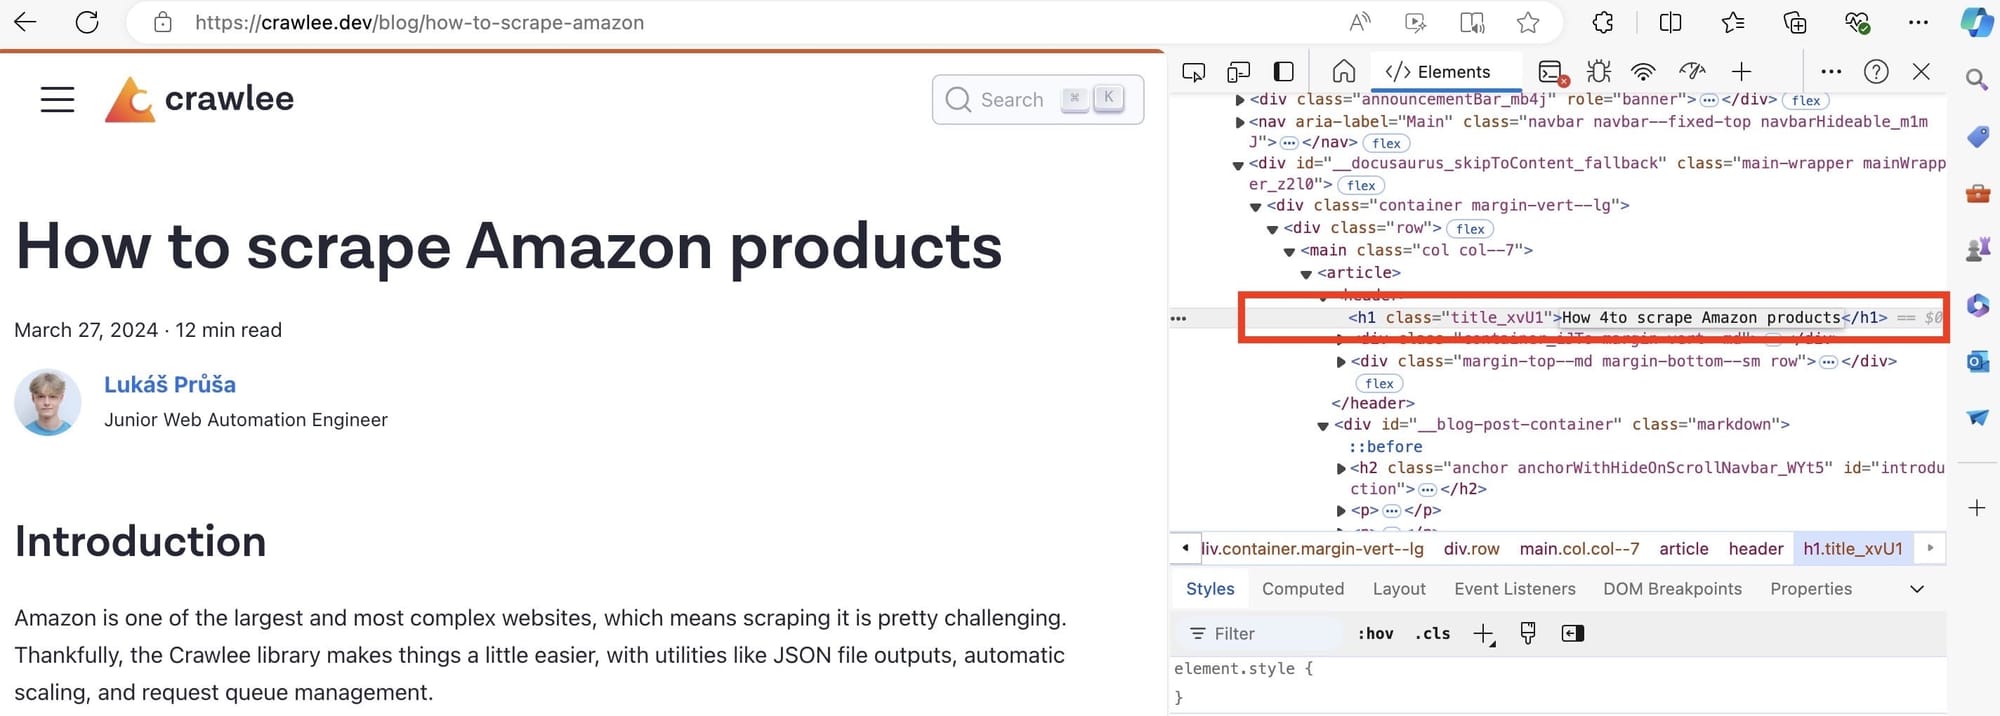
Task: Enter Immersive Reader mode
Action: tap(1472, 22)
